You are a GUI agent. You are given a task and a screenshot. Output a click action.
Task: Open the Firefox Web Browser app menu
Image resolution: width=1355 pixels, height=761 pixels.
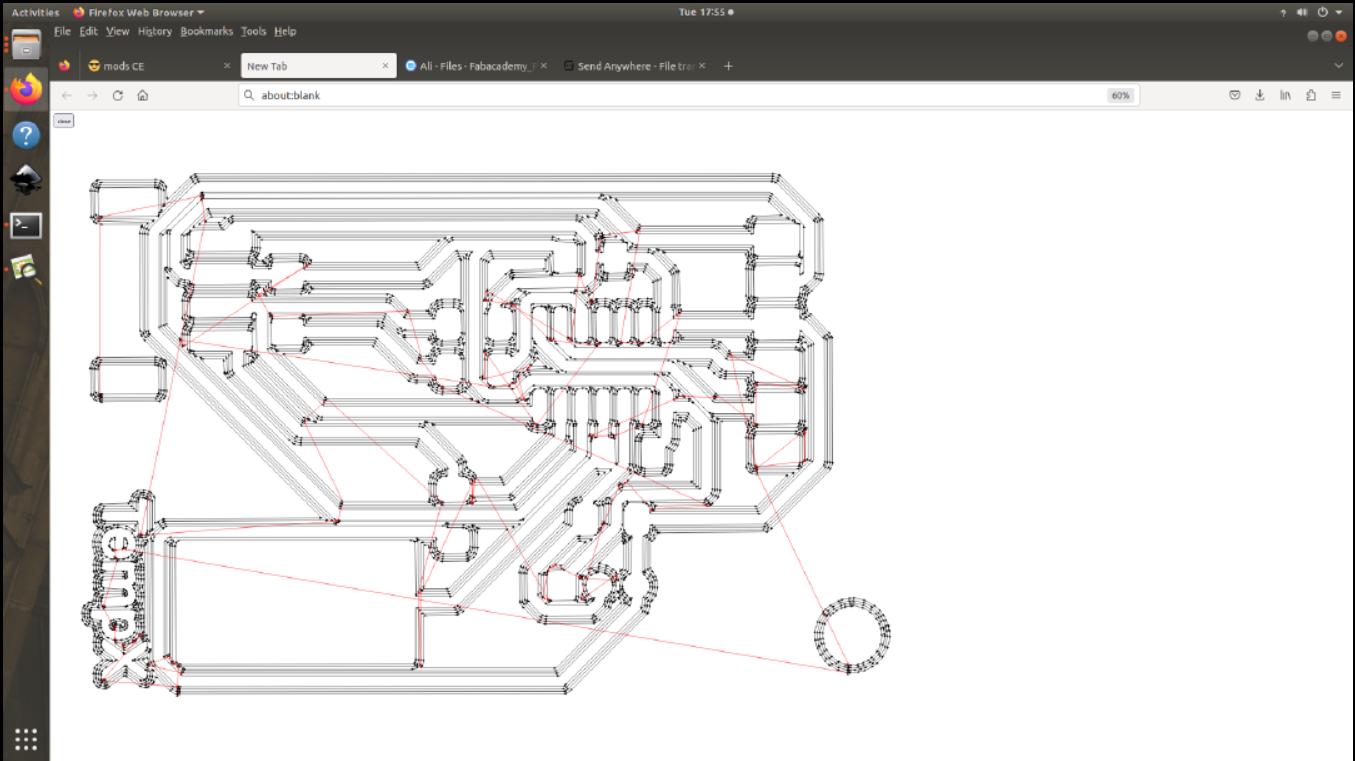coord(138,12)
